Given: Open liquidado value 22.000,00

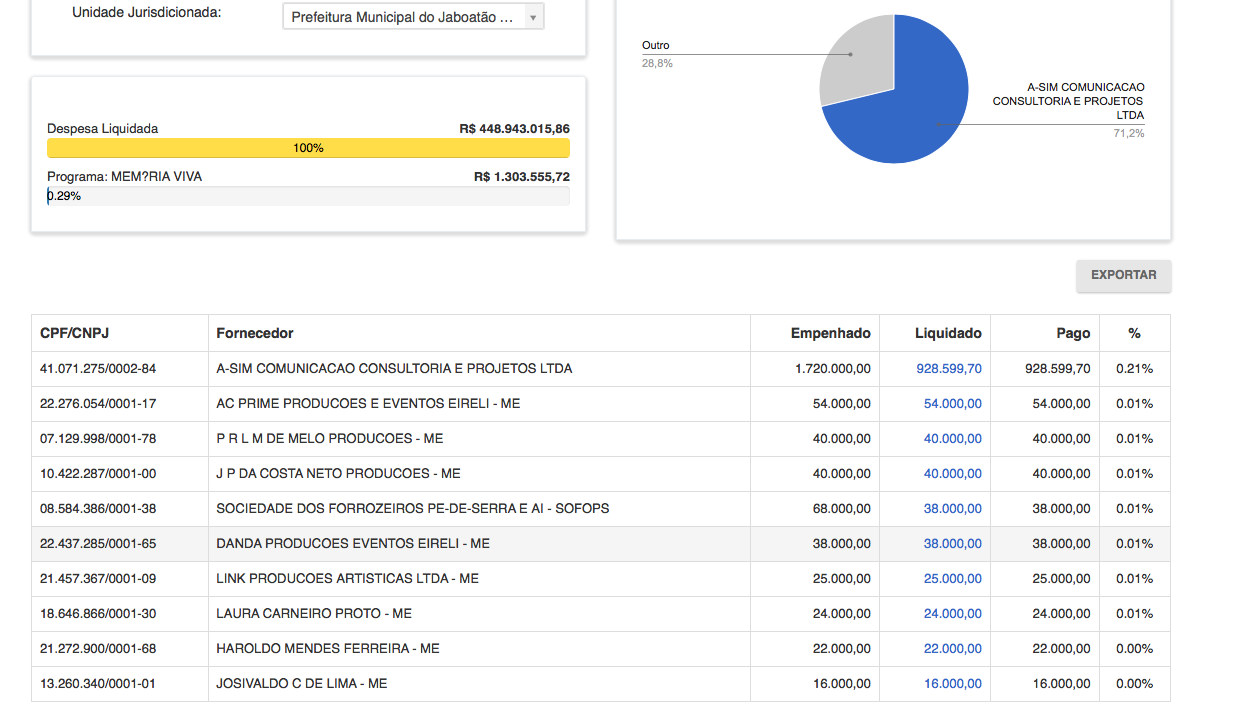Looking at the screenshot, I should 952,649.
